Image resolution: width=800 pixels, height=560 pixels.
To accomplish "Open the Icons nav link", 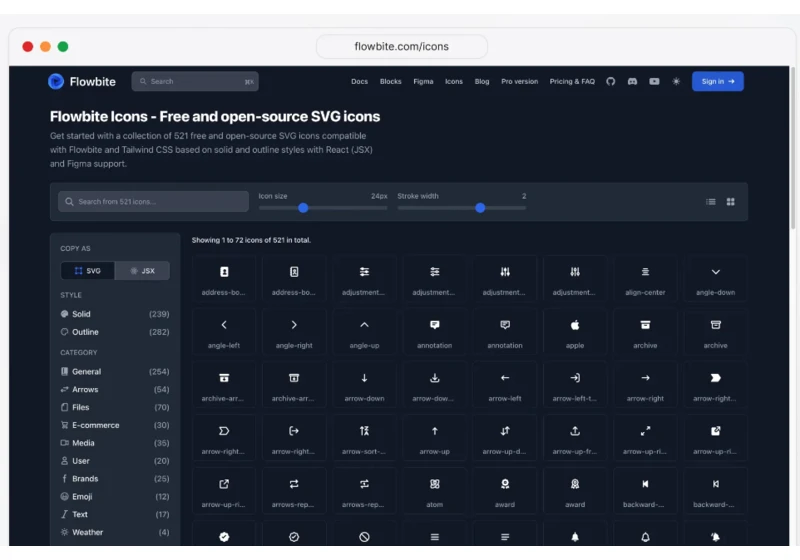I will (x=454, y=82).
